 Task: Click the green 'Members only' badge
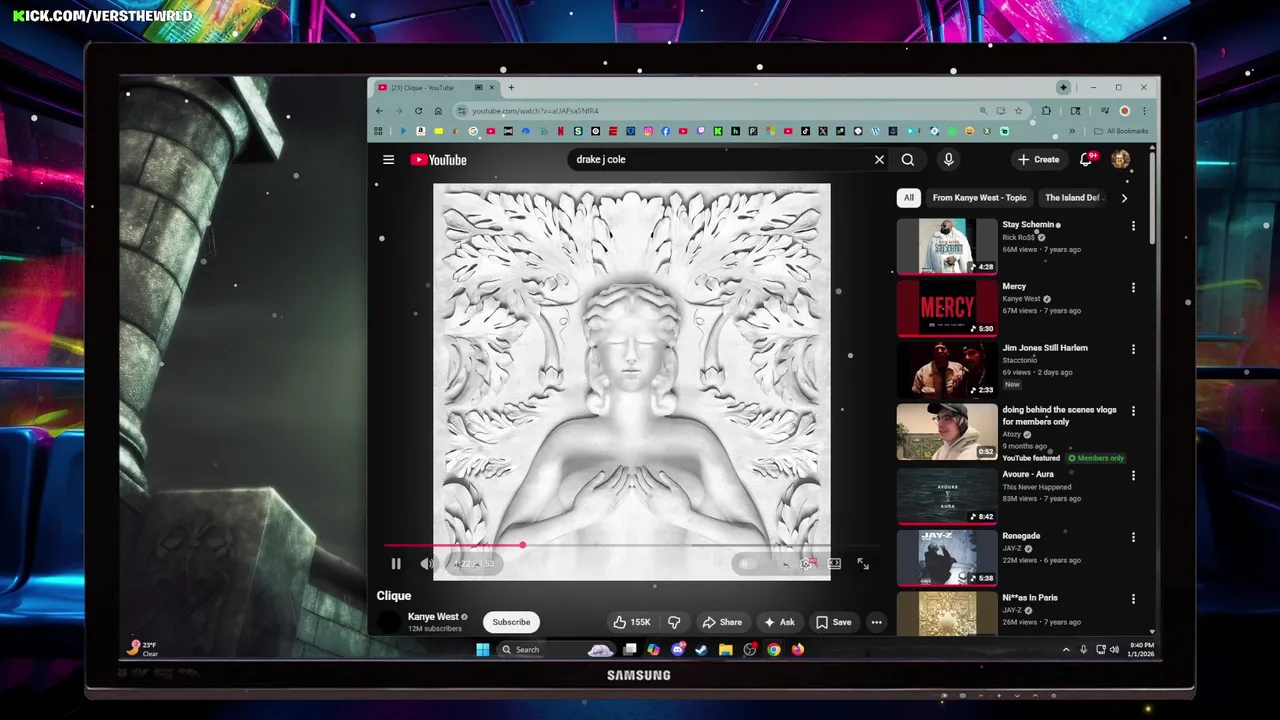(1096, 458)
